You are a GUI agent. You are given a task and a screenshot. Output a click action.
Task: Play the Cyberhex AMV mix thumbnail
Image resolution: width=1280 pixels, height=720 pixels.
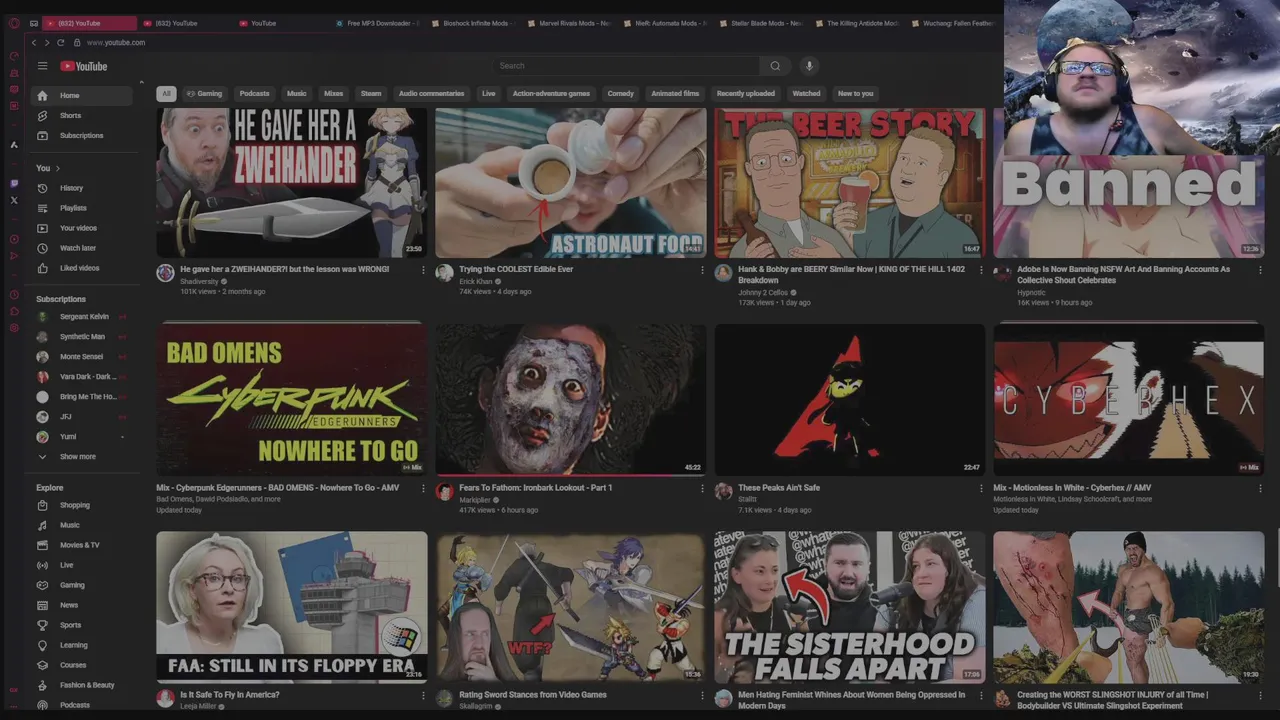[x=1129, y=399]
